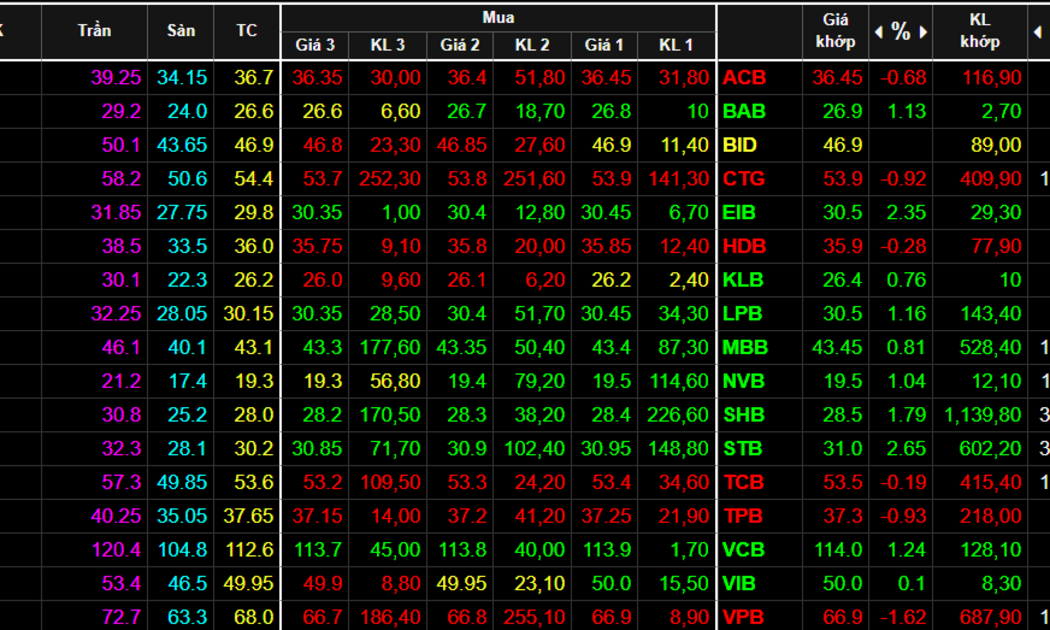Screen dimensions: 1050x630
Task: Select the KLB stock symbol
Action: coord(743,280)
